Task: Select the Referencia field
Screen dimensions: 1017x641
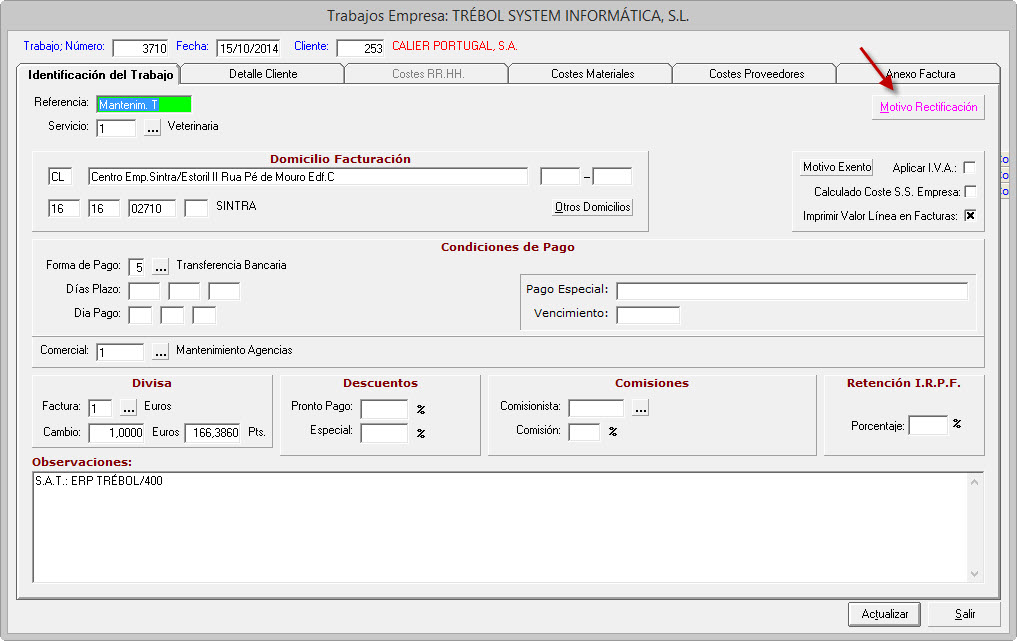Action: [144, 104]
